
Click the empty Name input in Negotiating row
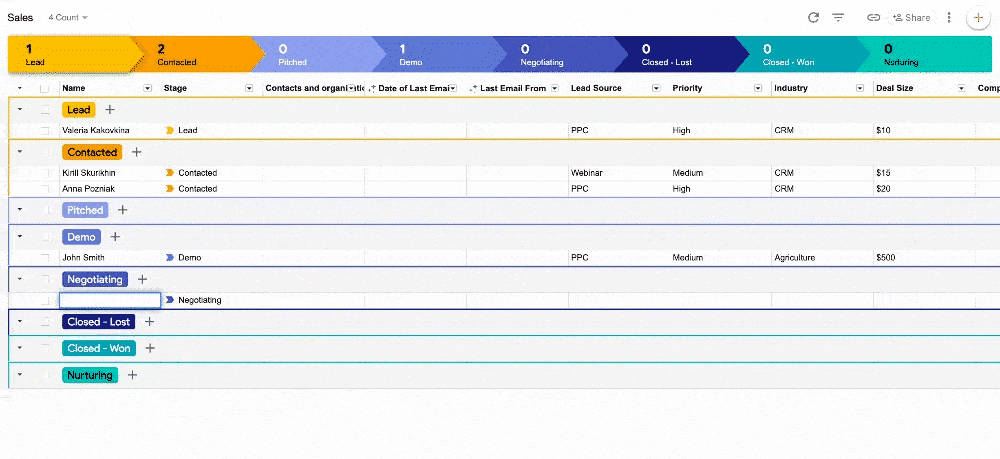(x=110, y=300)
